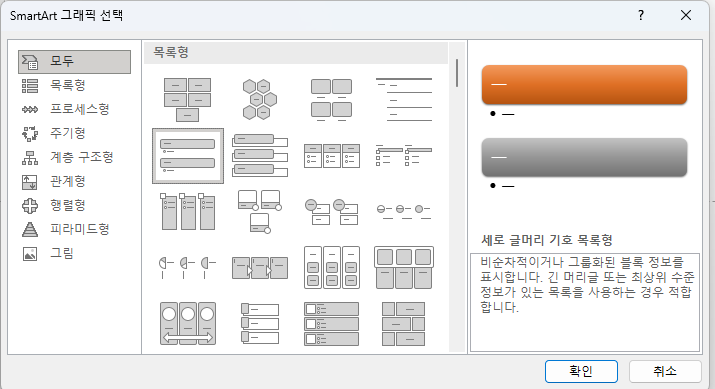The width and height of the screenshot is (715, 389).
Task: Click the gray preview bar
Action: (584, 157)
